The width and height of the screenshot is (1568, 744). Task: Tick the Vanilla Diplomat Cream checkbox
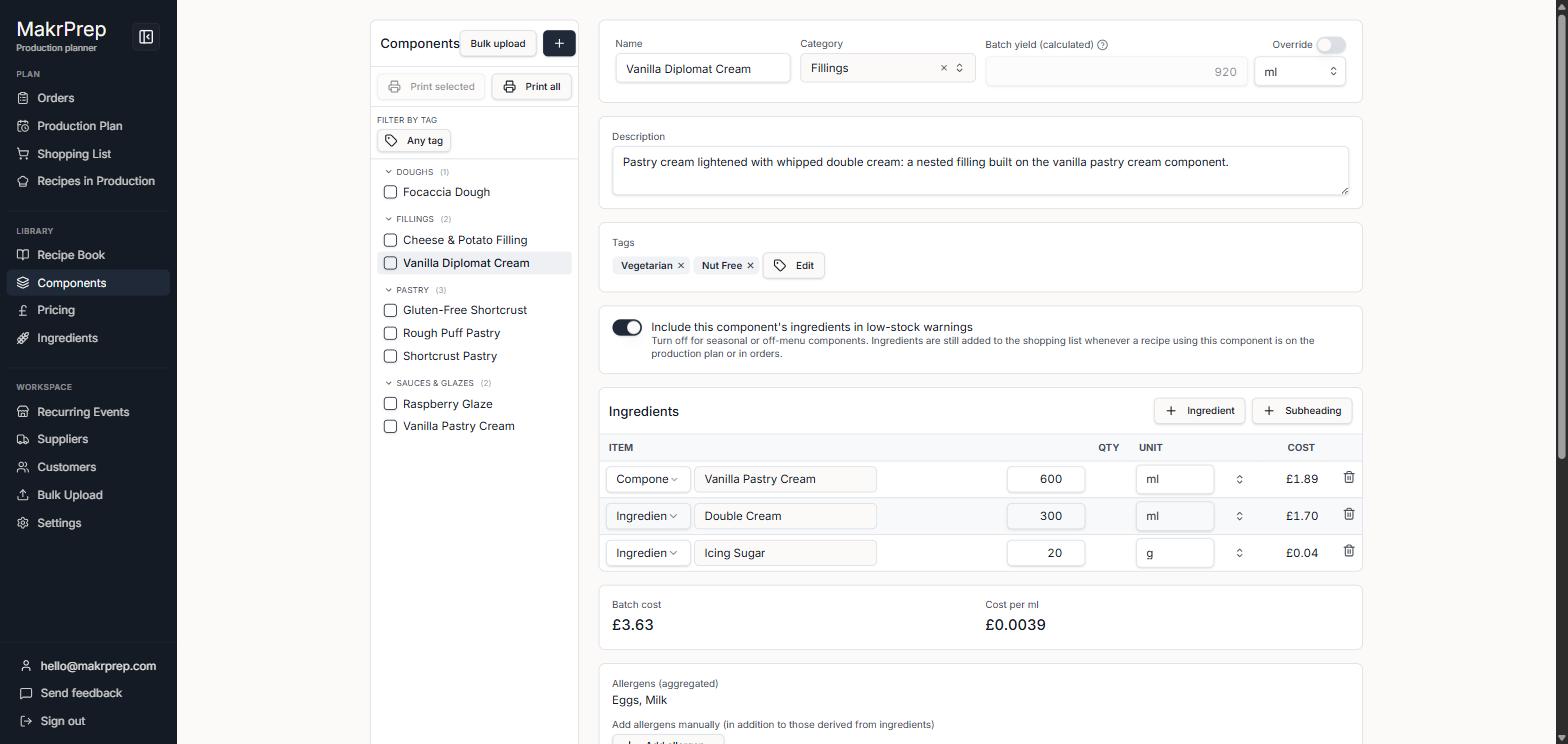391,263
